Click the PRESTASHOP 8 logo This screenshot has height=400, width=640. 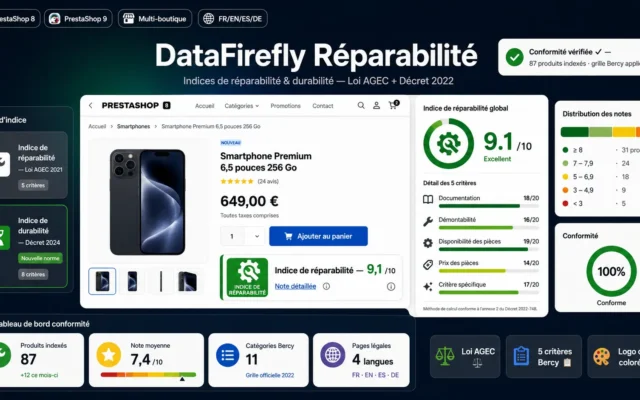136,105
